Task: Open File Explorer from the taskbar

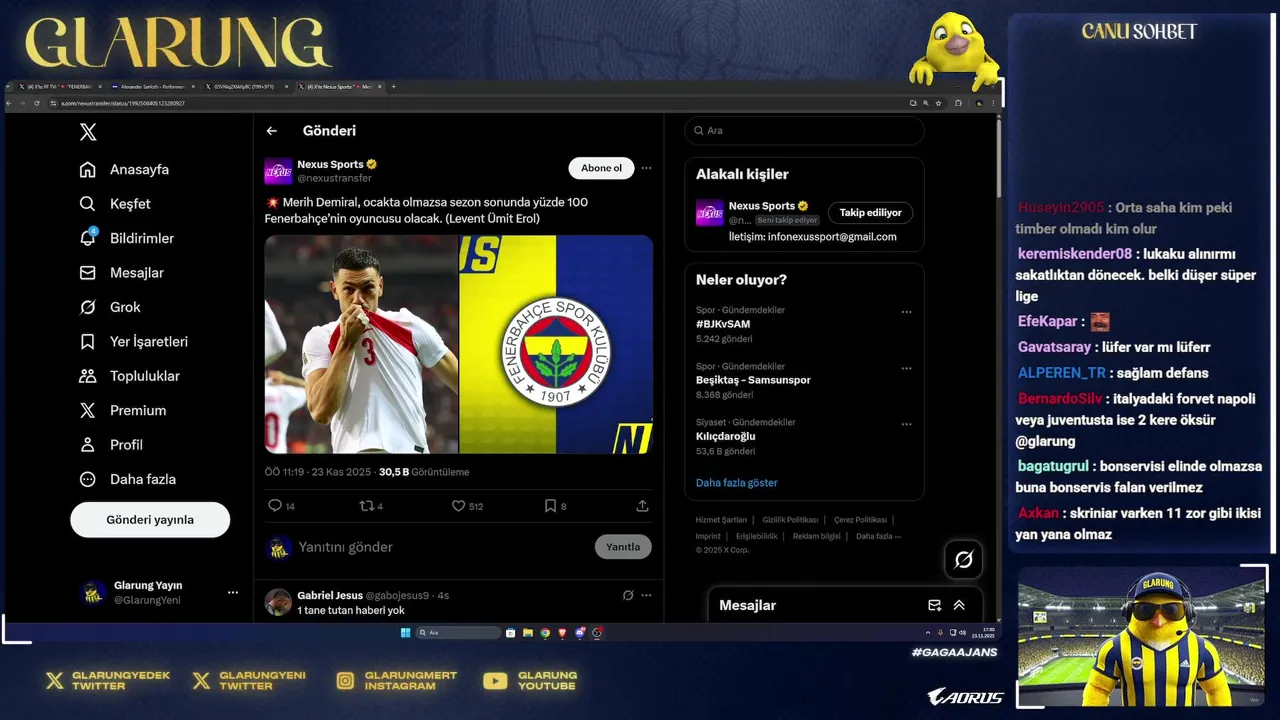Action: pos(528,633)
